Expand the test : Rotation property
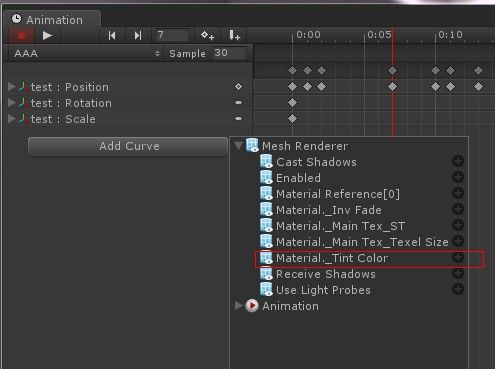Viewport: 495px width, 369px height. coord(12,103)
